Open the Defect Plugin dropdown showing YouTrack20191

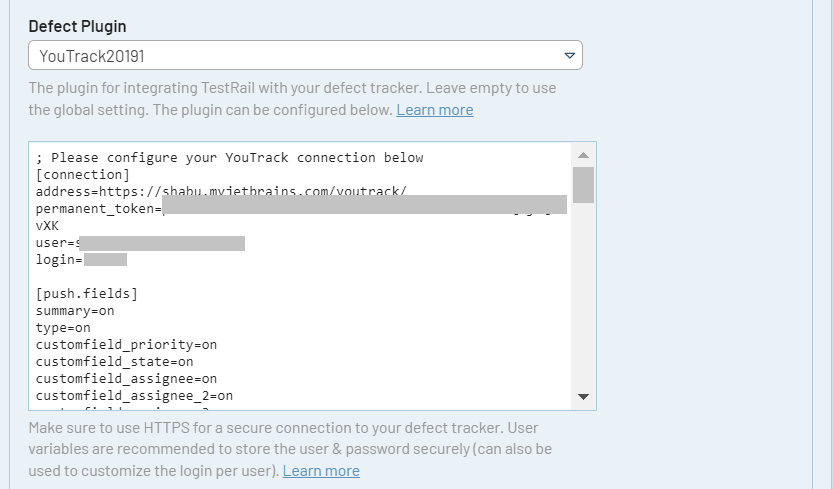304,56
